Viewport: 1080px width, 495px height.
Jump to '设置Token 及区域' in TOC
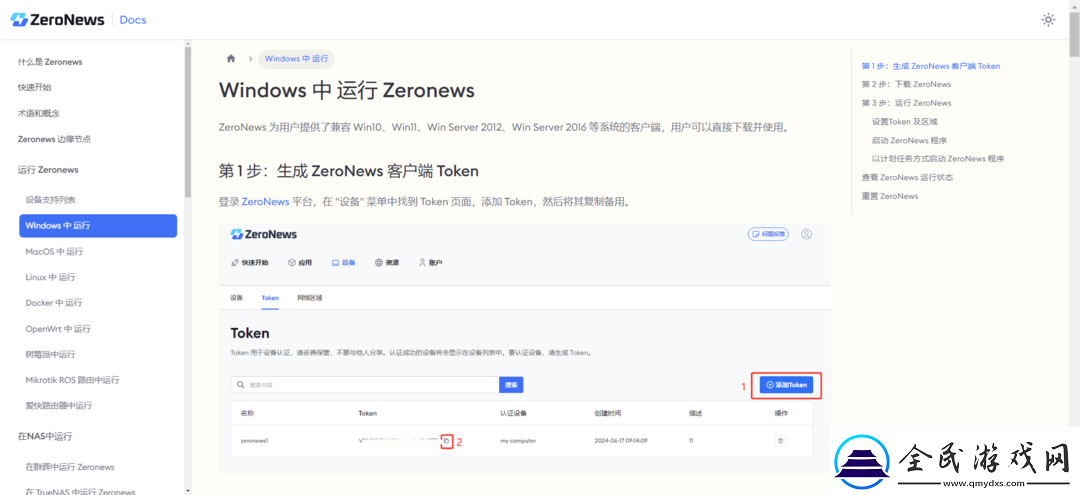(x=904, y=121)
